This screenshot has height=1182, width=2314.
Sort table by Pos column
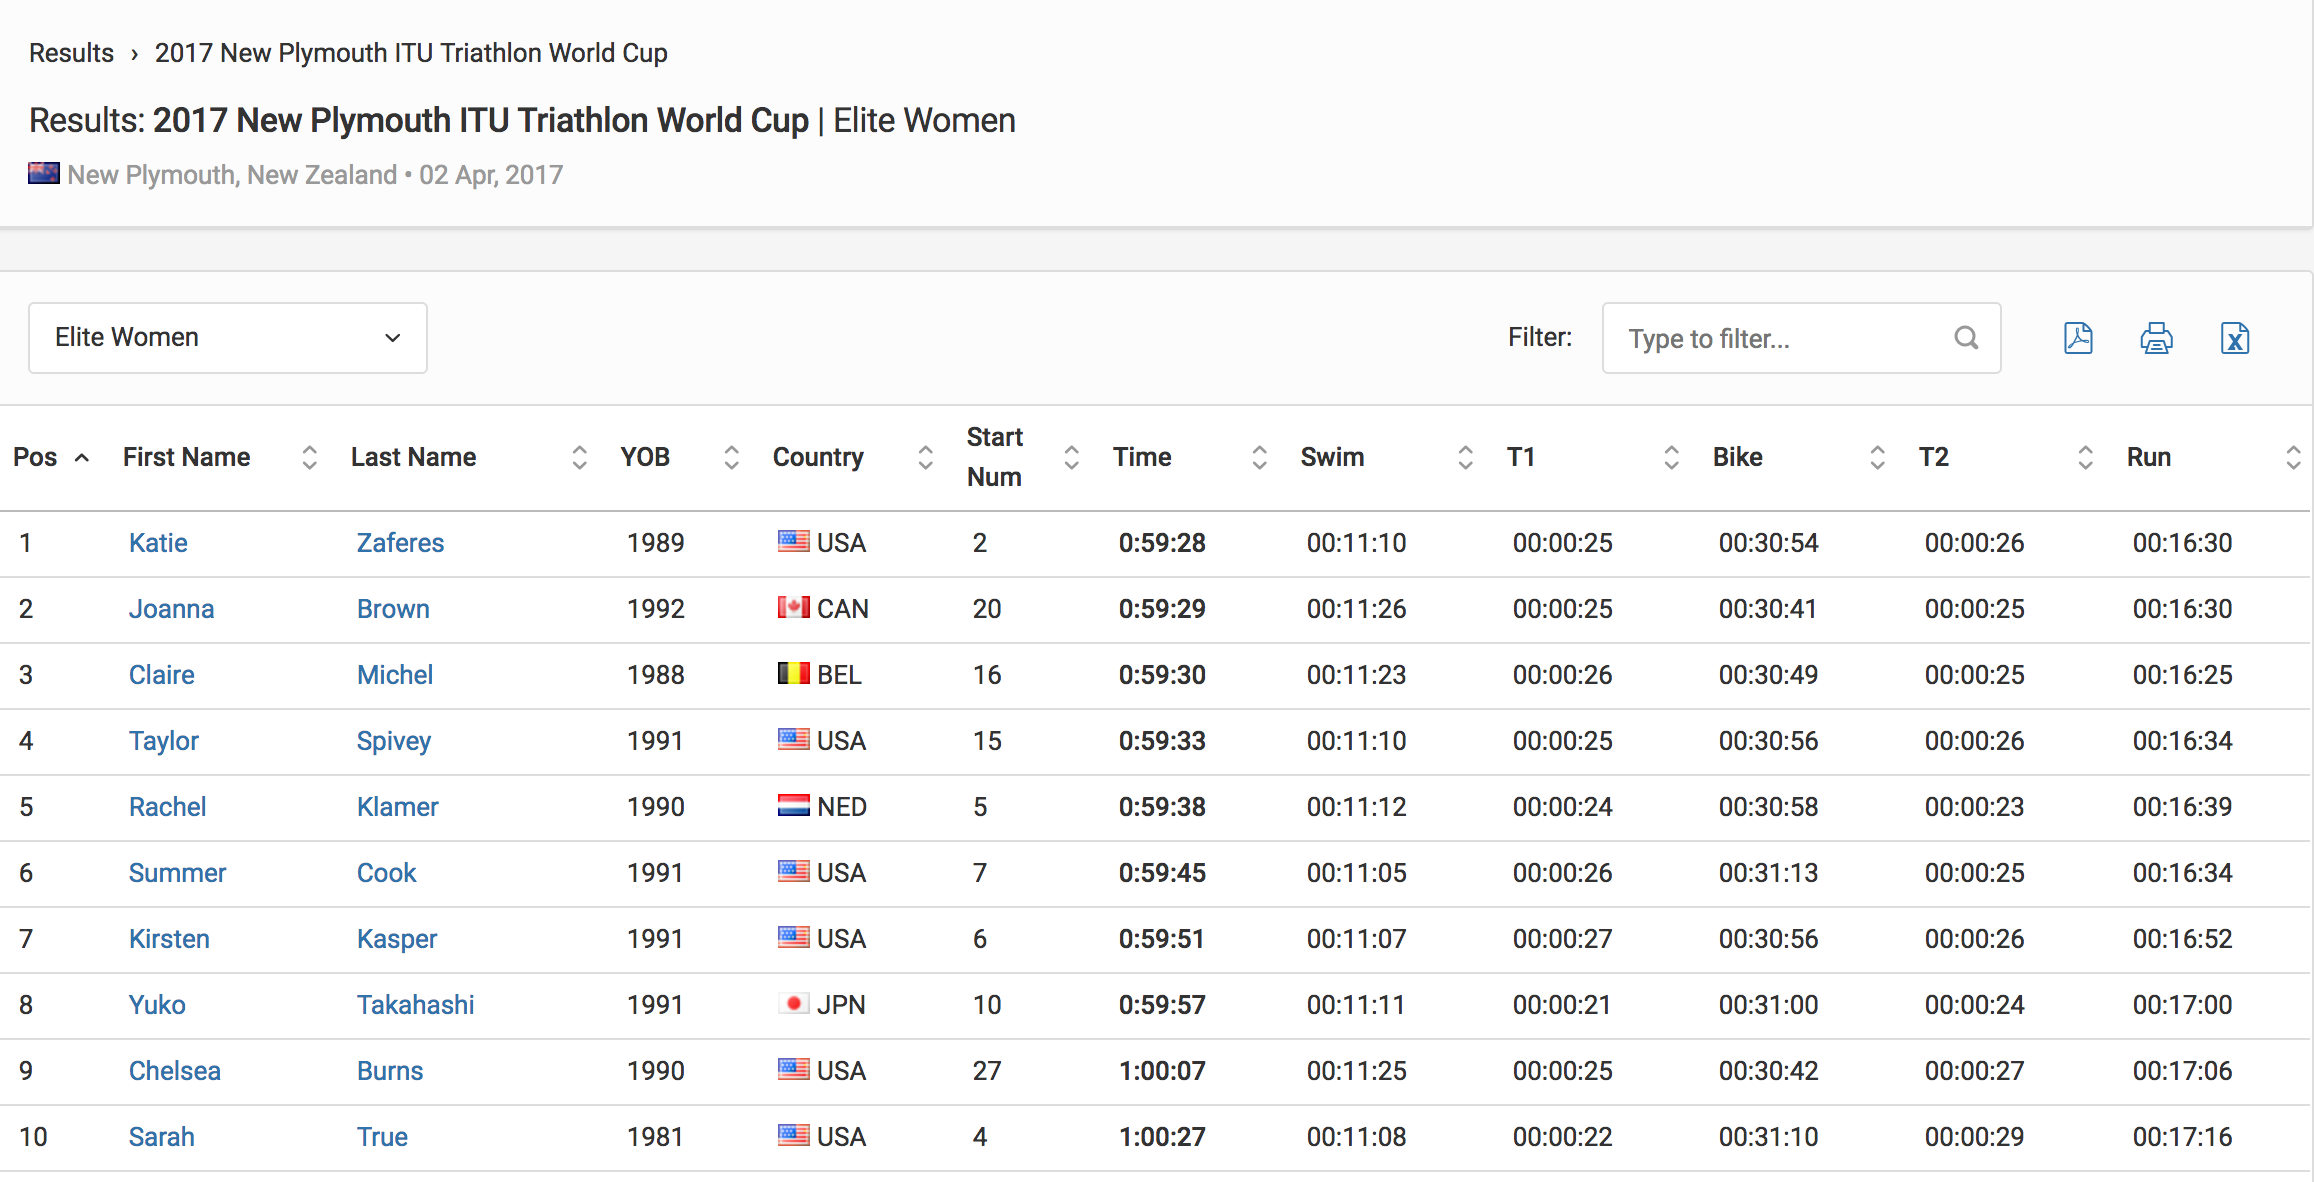tap(51, 457)
